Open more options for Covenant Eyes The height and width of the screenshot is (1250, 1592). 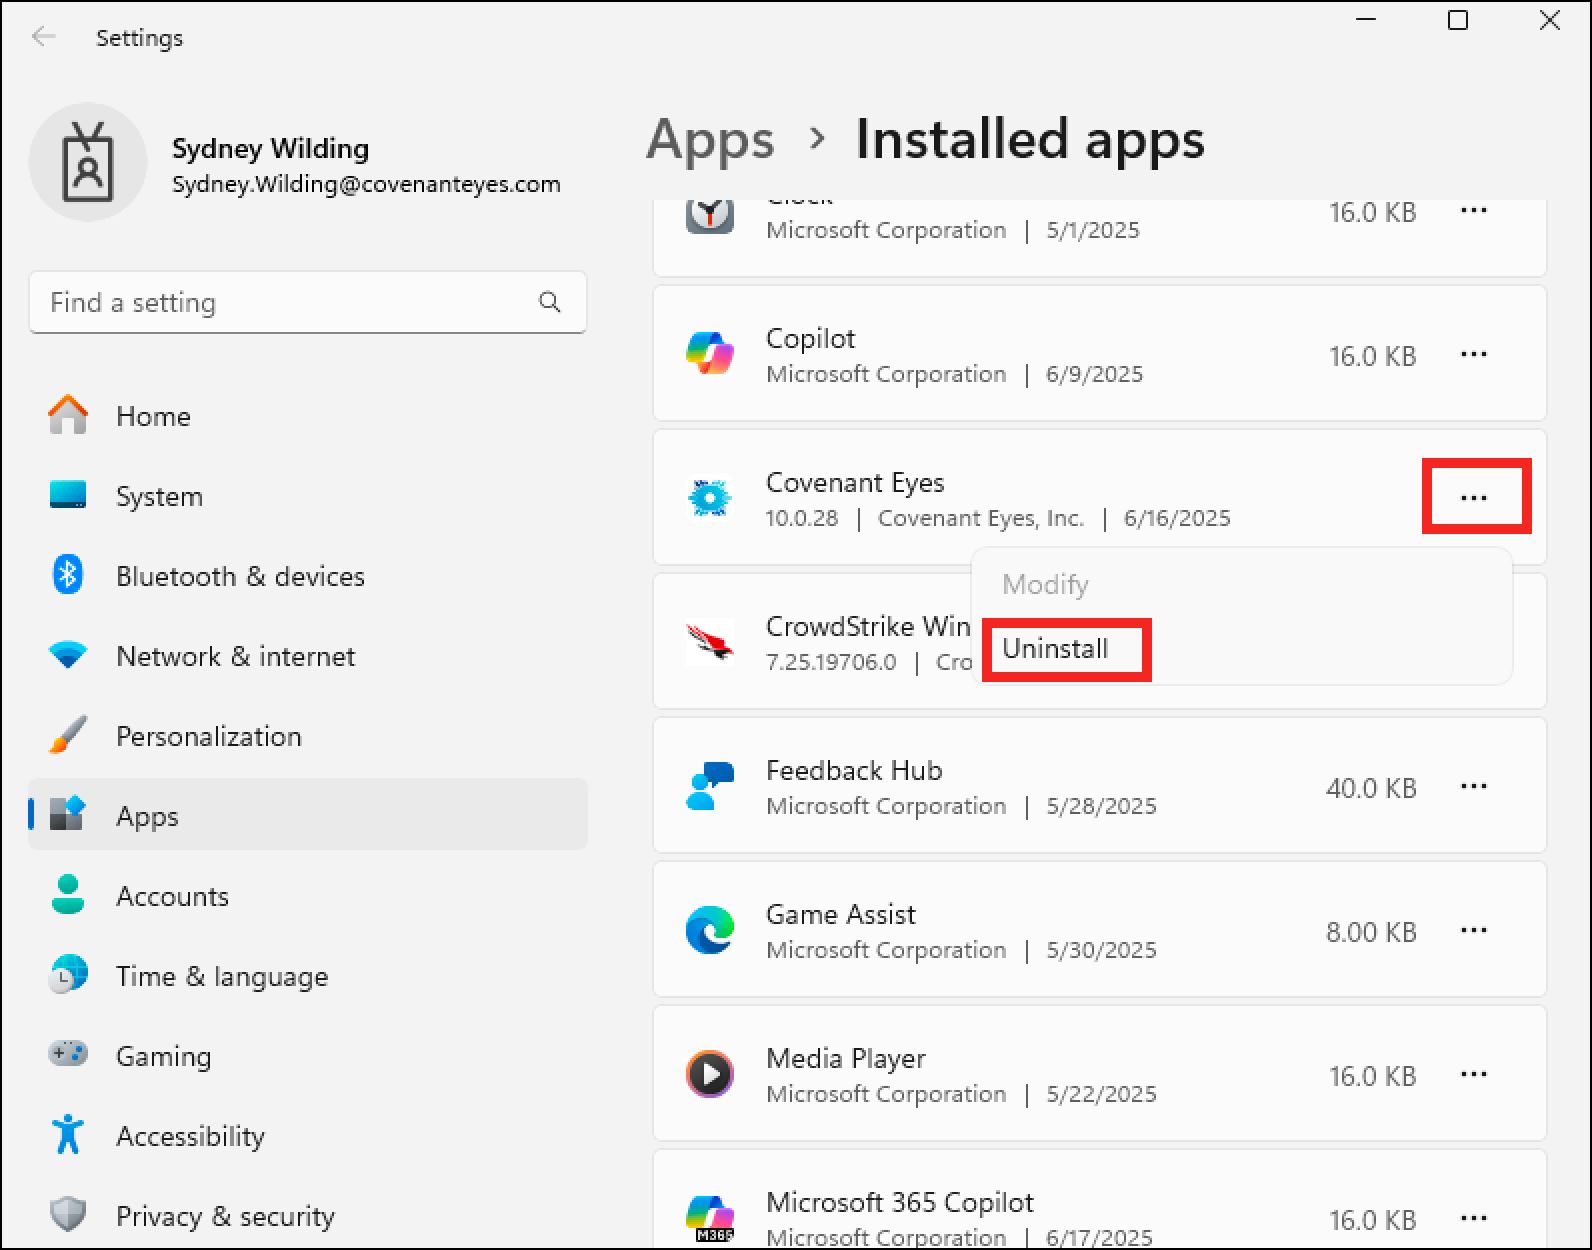point(1474,497)
